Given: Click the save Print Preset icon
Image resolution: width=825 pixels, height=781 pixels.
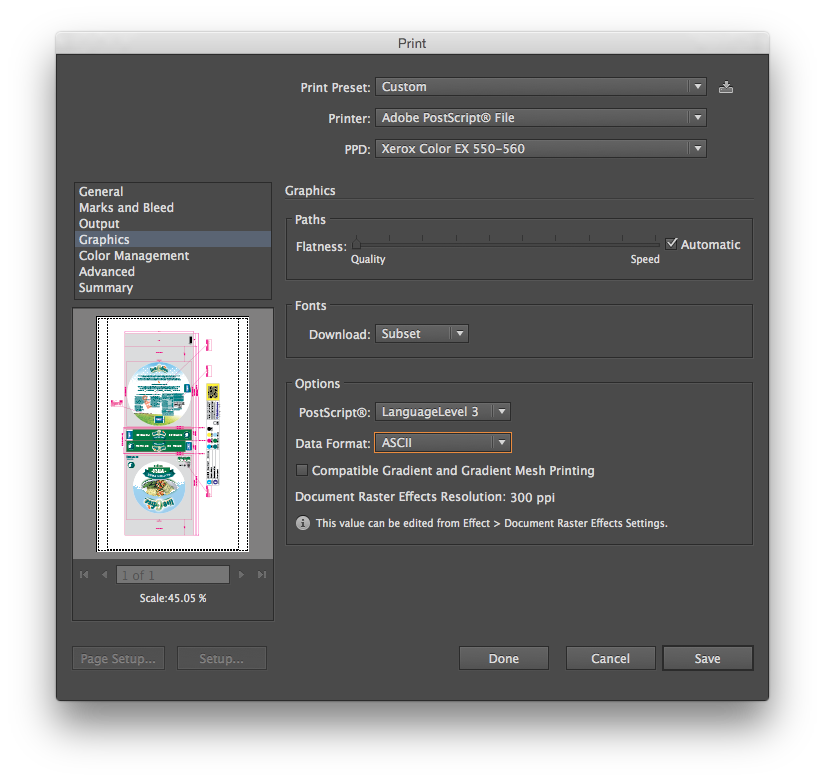Looking at the screenshot, I should click(x=725, y=87).
